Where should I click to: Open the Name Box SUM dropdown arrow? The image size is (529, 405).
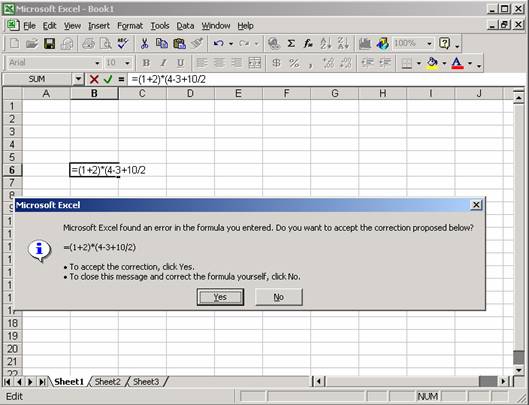[x=78, y=79]
